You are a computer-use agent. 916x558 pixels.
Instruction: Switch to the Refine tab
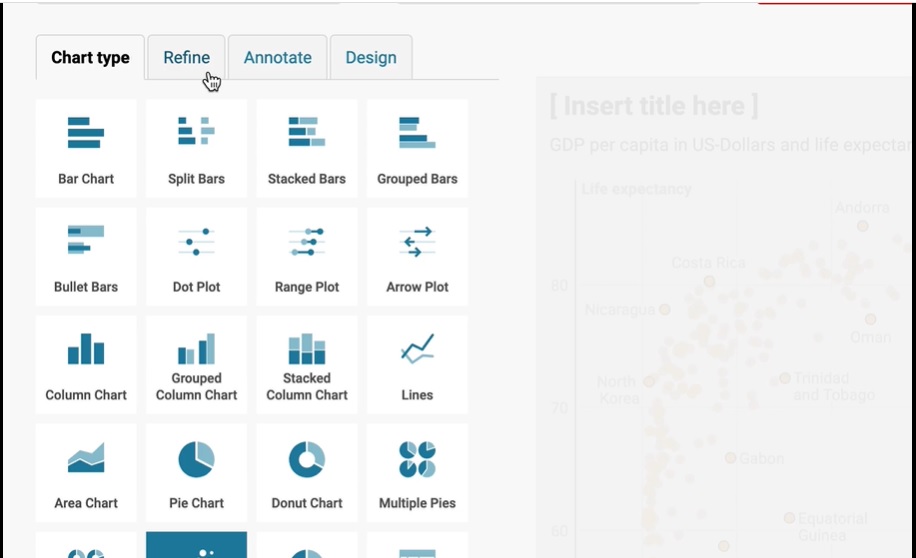(x=186, y=57)
